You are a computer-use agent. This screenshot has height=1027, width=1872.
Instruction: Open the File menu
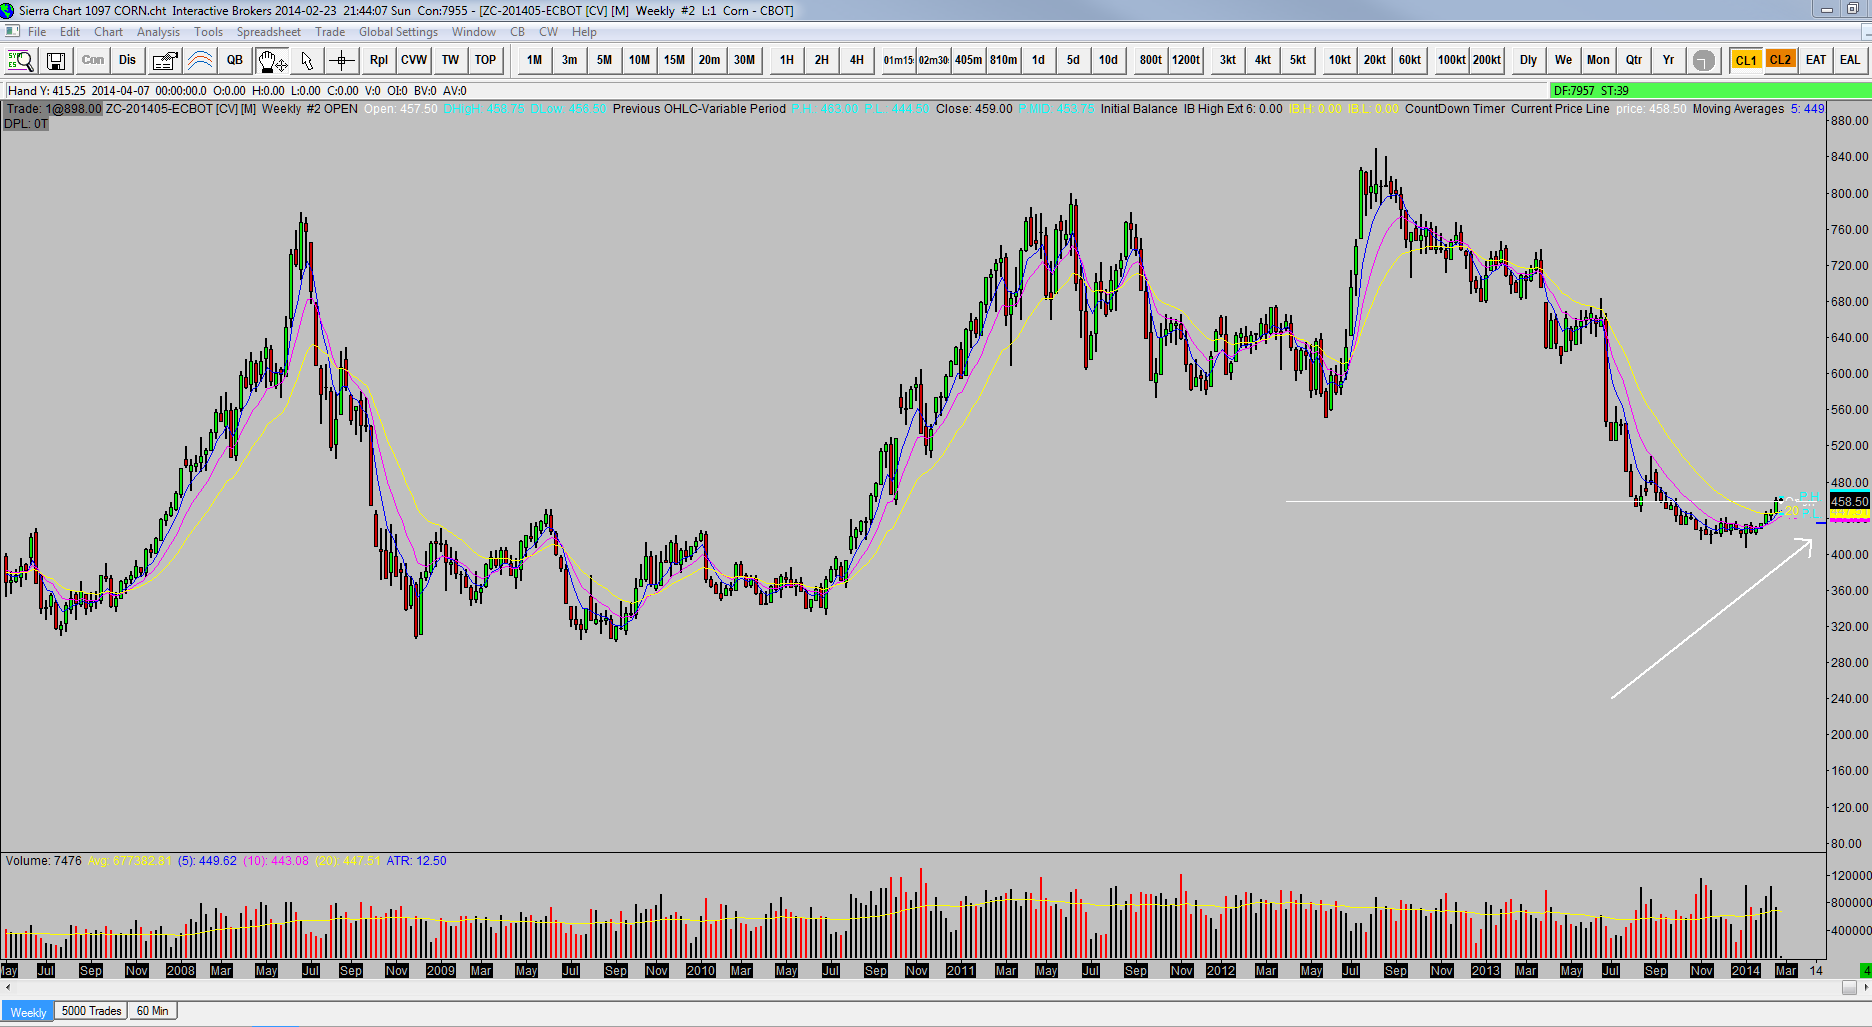pyautogui.click(x=37, y=32)
